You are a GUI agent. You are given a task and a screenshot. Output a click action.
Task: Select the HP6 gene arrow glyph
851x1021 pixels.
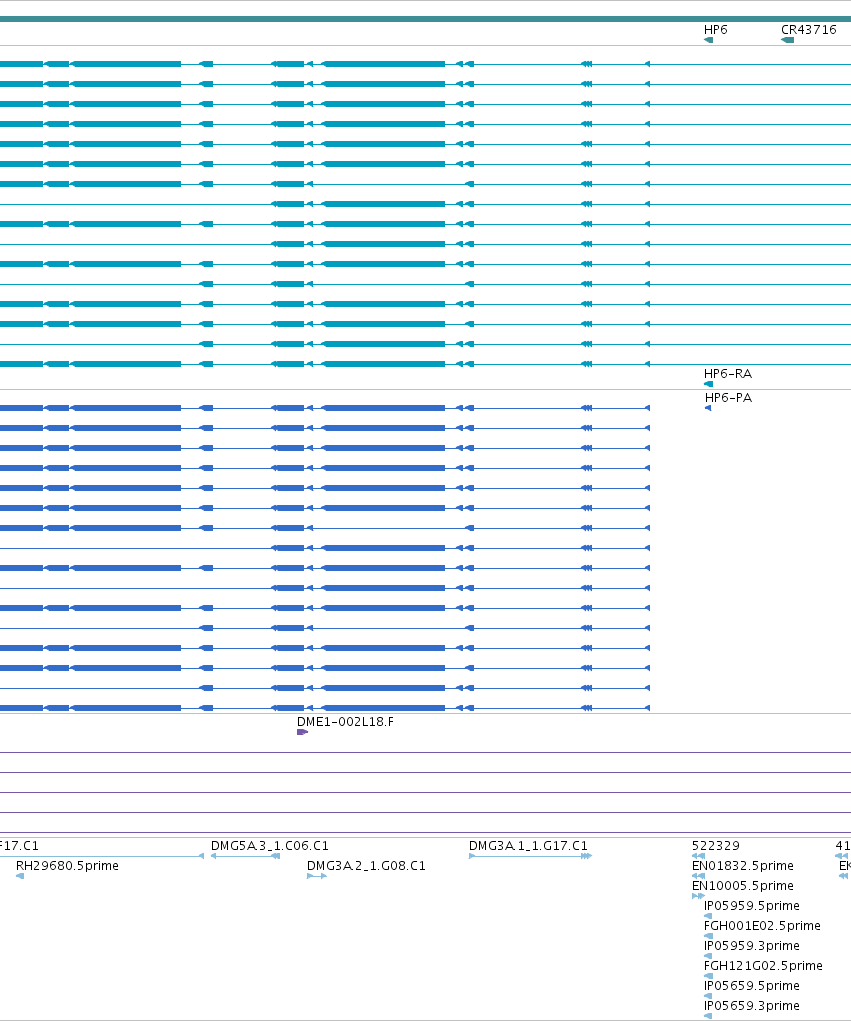coord(708,40)
